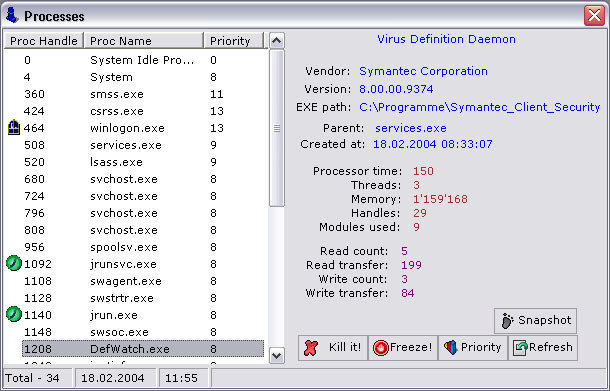The width and height of the screenshot is (610, 391).
Task: Click the parent services.exe value
Action: coord(411,128)
